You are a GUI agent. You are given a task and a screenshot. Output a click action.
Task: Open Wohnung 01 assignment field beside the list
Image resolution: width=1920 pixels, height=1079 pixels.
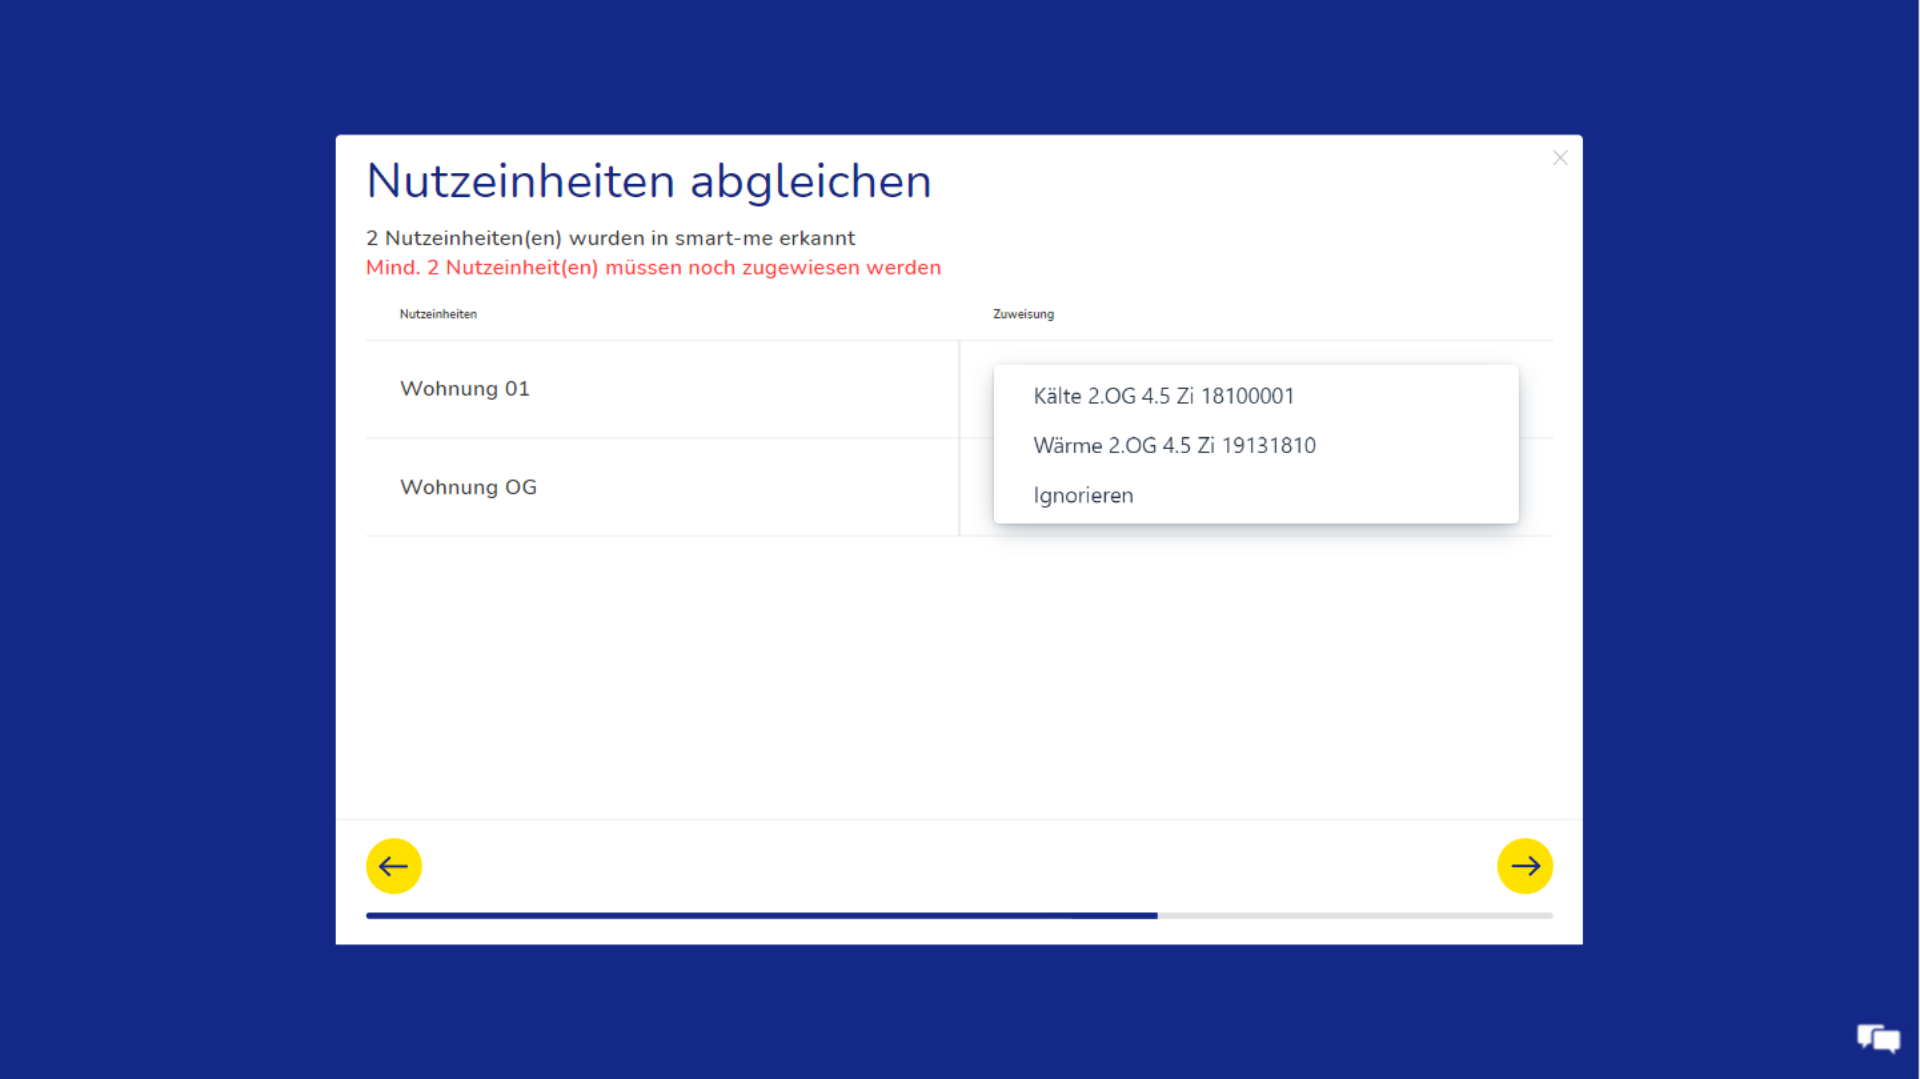click(1536, 390)
